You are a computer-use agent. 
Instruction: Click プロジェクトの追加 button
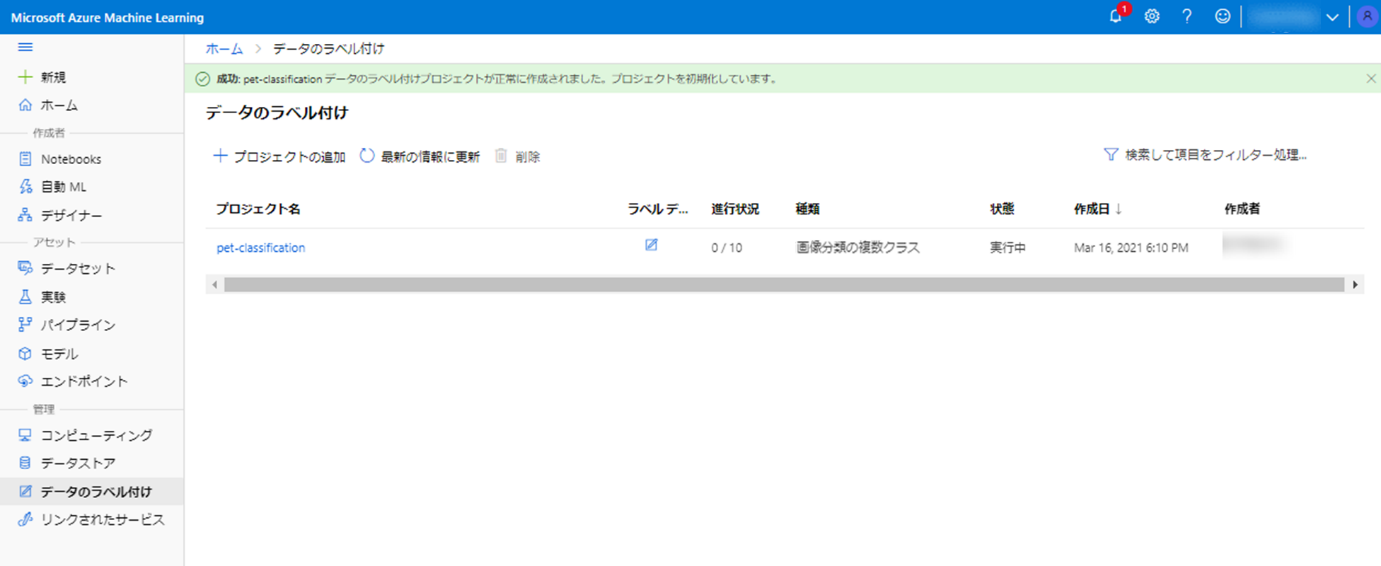(280, 156)
